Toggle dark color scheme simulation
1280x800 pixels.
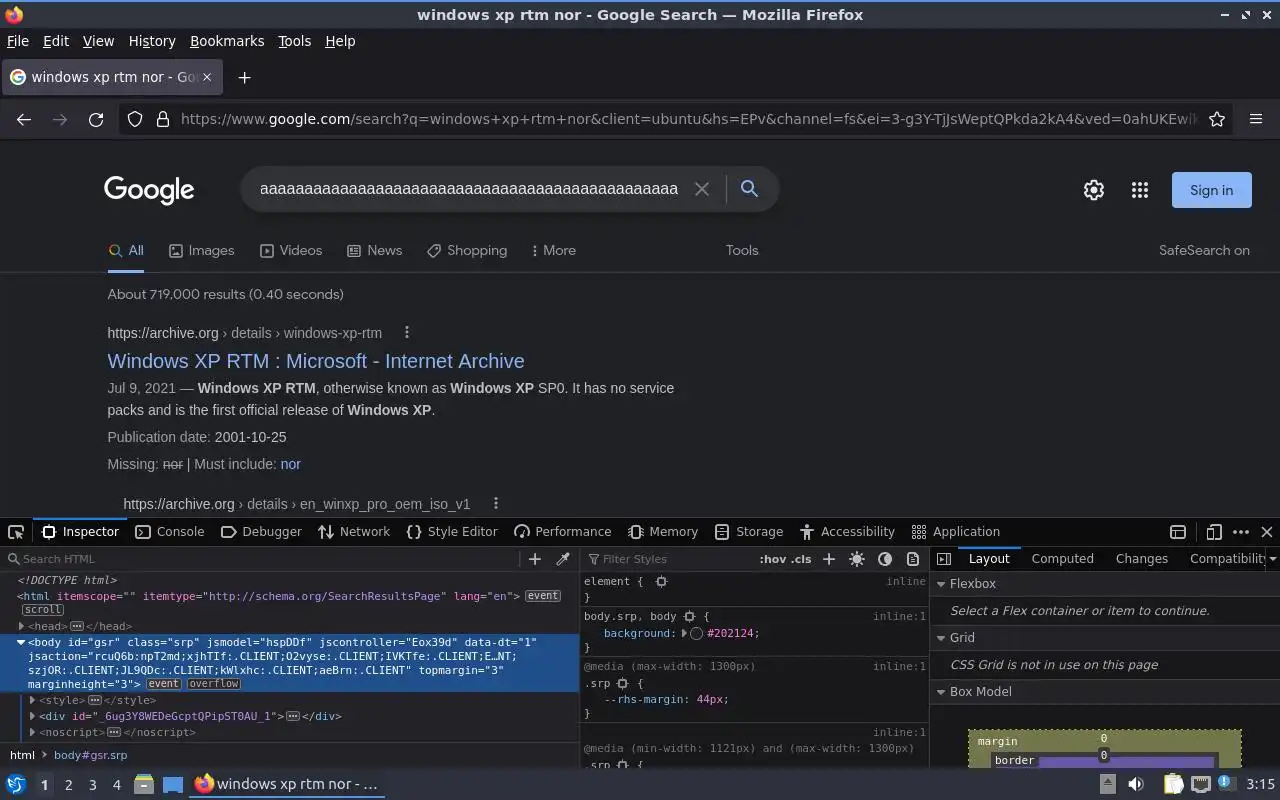885,559
